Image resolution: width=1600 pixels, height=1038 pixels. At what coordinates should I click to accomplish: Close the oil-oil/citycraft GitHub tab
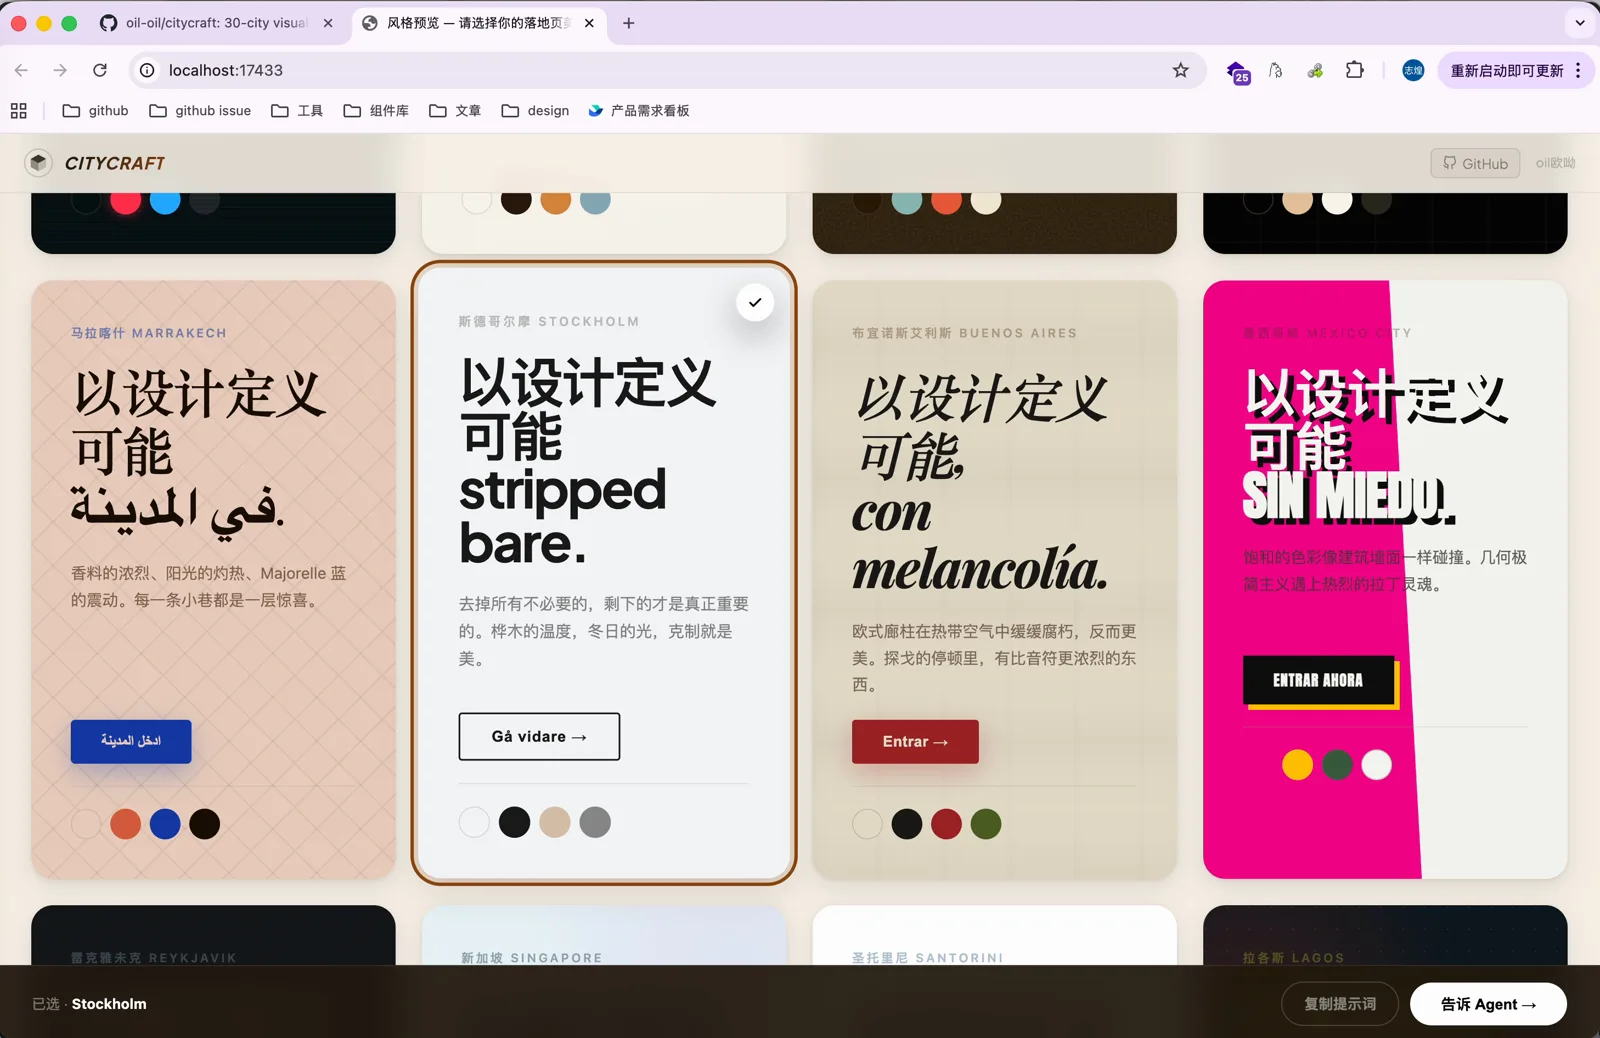(328, 23)
